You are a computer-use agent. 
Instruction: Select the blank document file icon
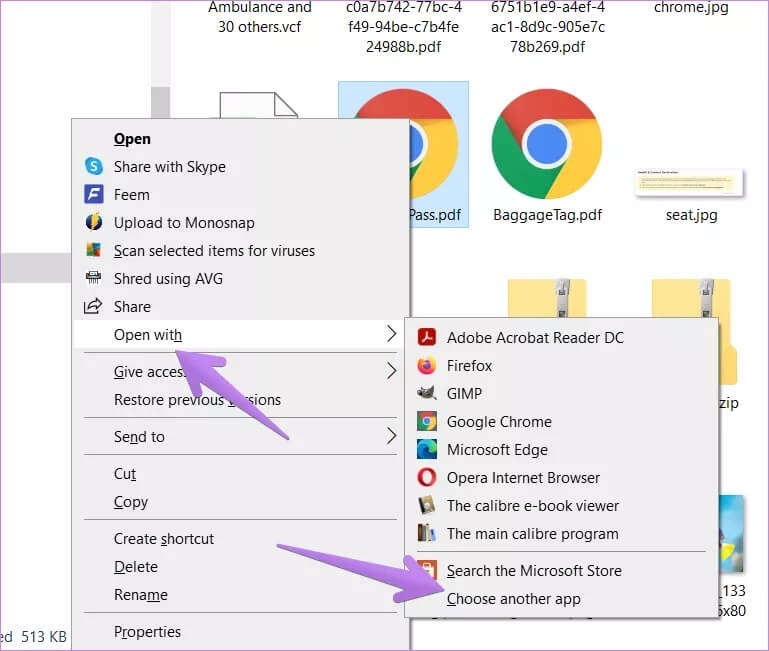(259, 105)
